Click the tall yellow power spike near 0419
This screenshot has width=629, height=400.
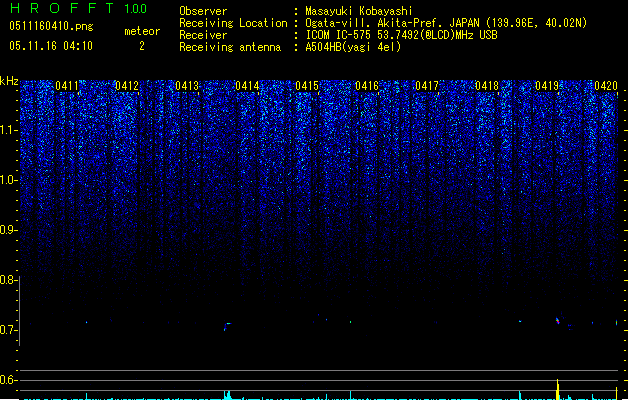[x=558, y=389]
